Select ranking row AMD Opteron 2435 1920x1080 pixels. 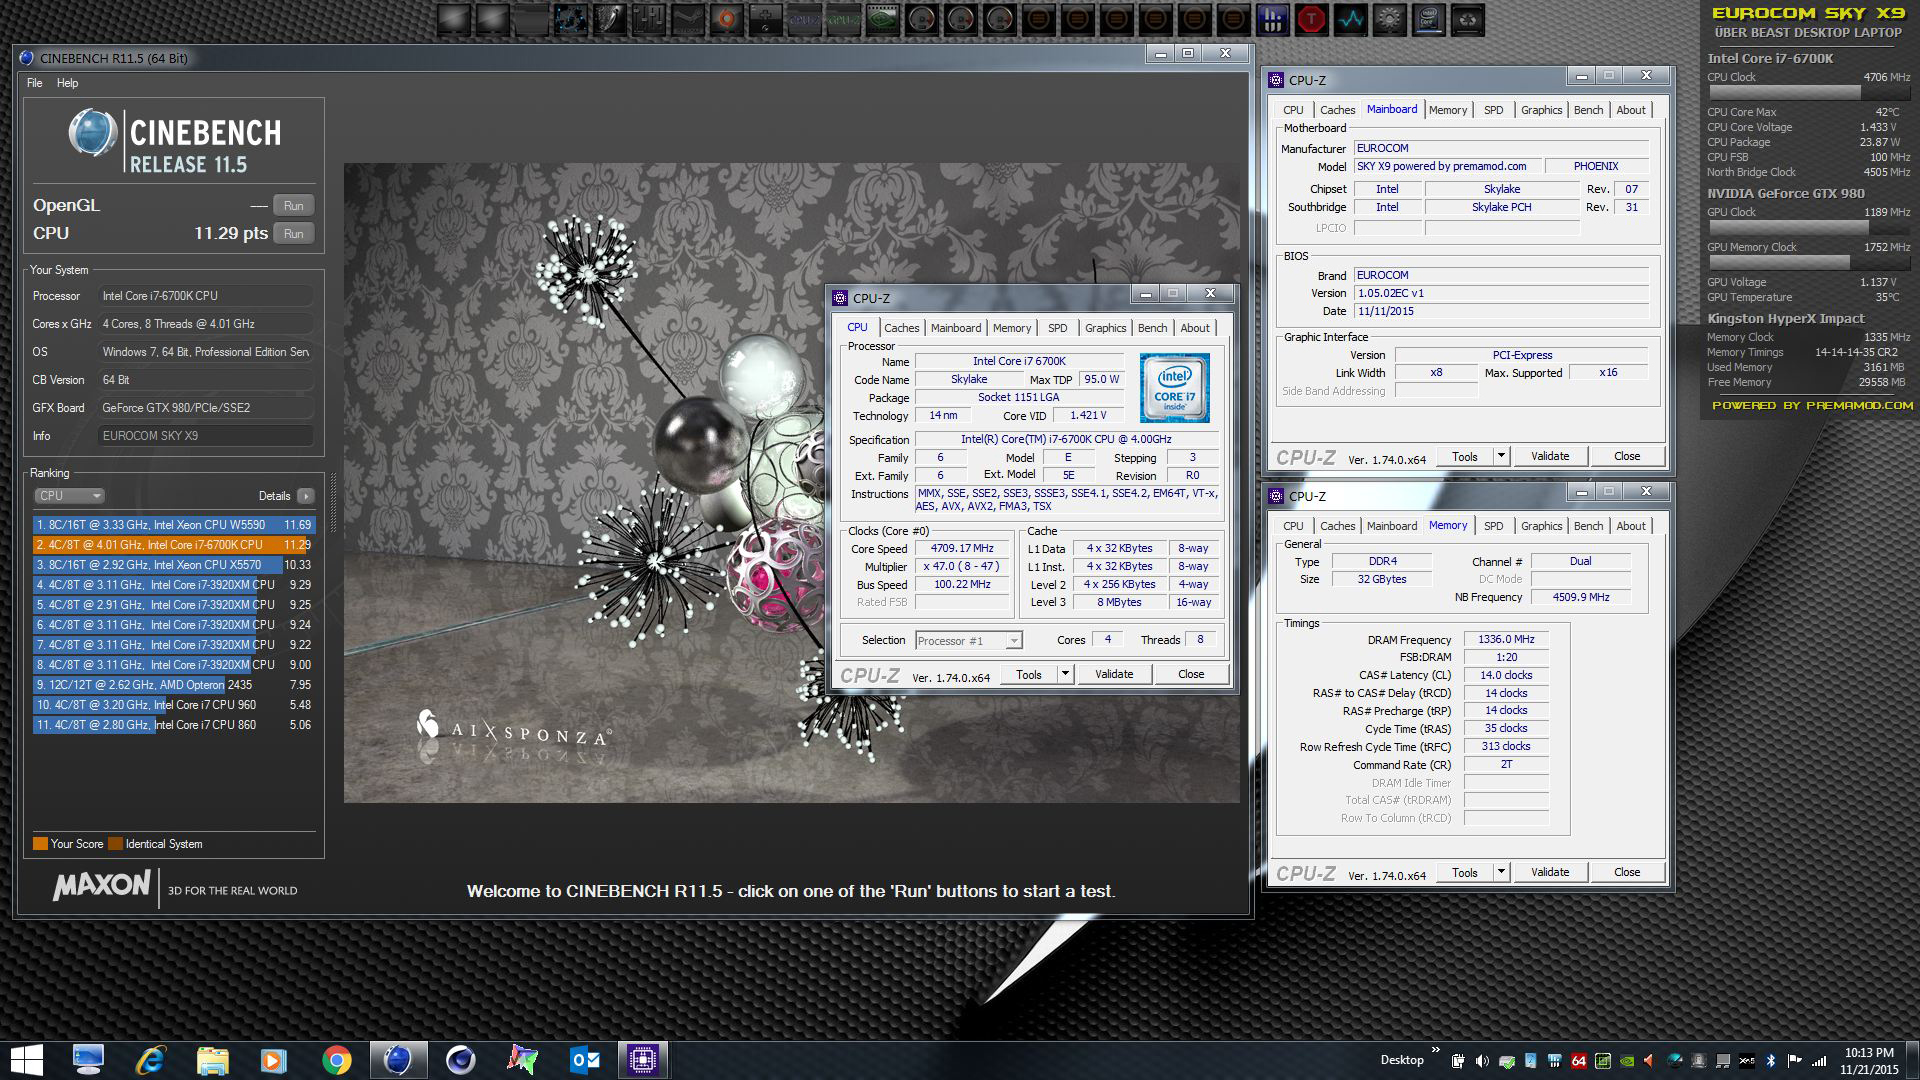(x=174, y=685)
